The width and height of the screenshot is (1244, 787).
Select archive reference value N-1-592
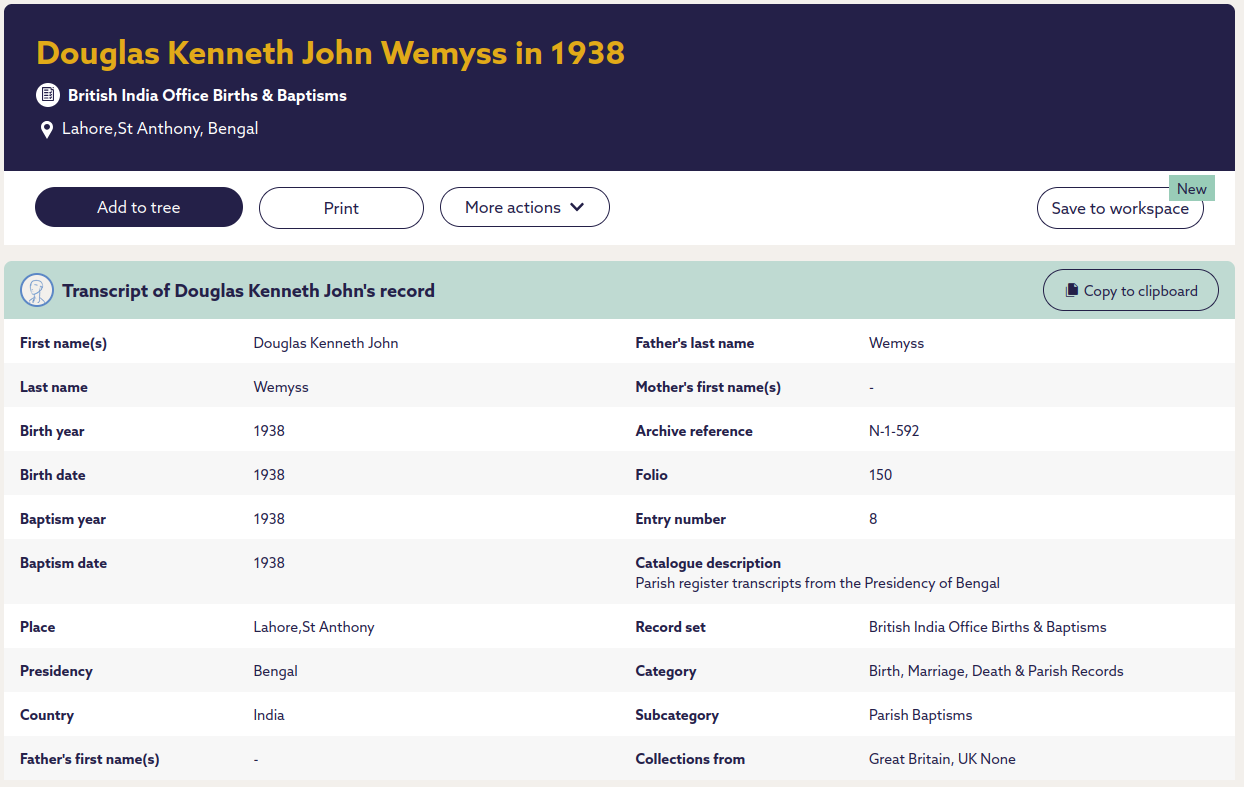click(x=893, y=431)
